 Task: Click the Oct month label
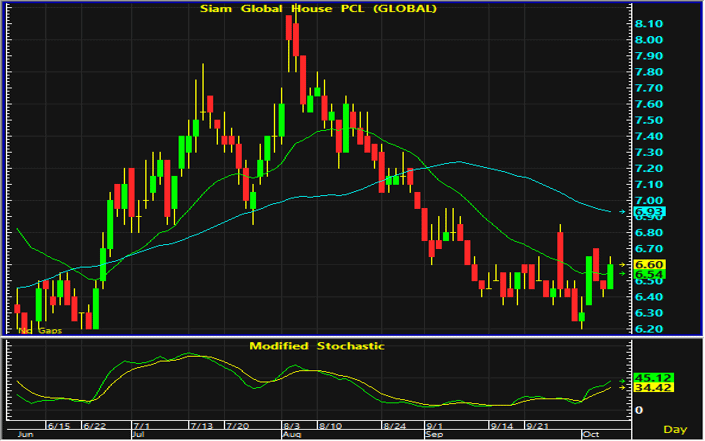pos(591,434)
